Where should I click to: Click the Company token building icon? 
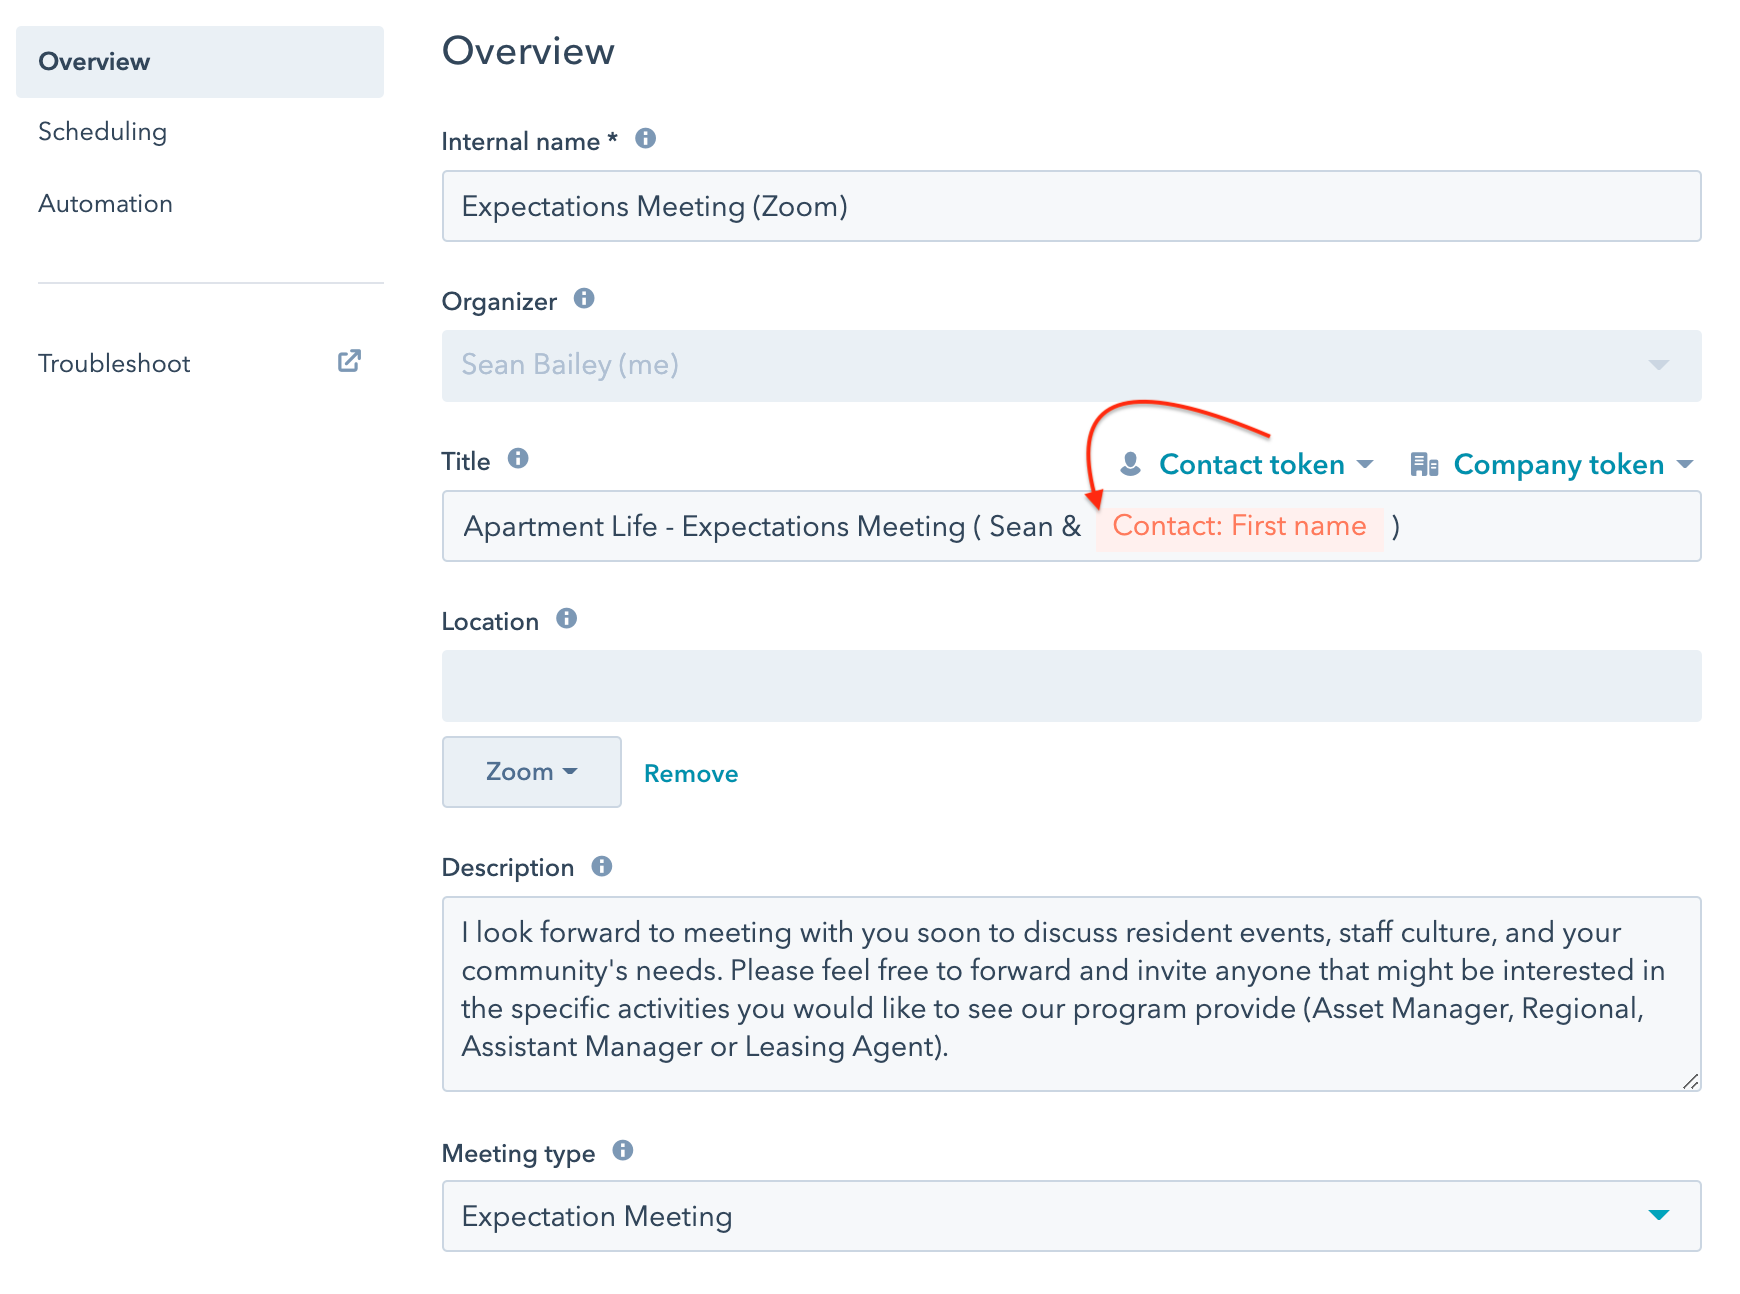click(x=1424, y=464)
